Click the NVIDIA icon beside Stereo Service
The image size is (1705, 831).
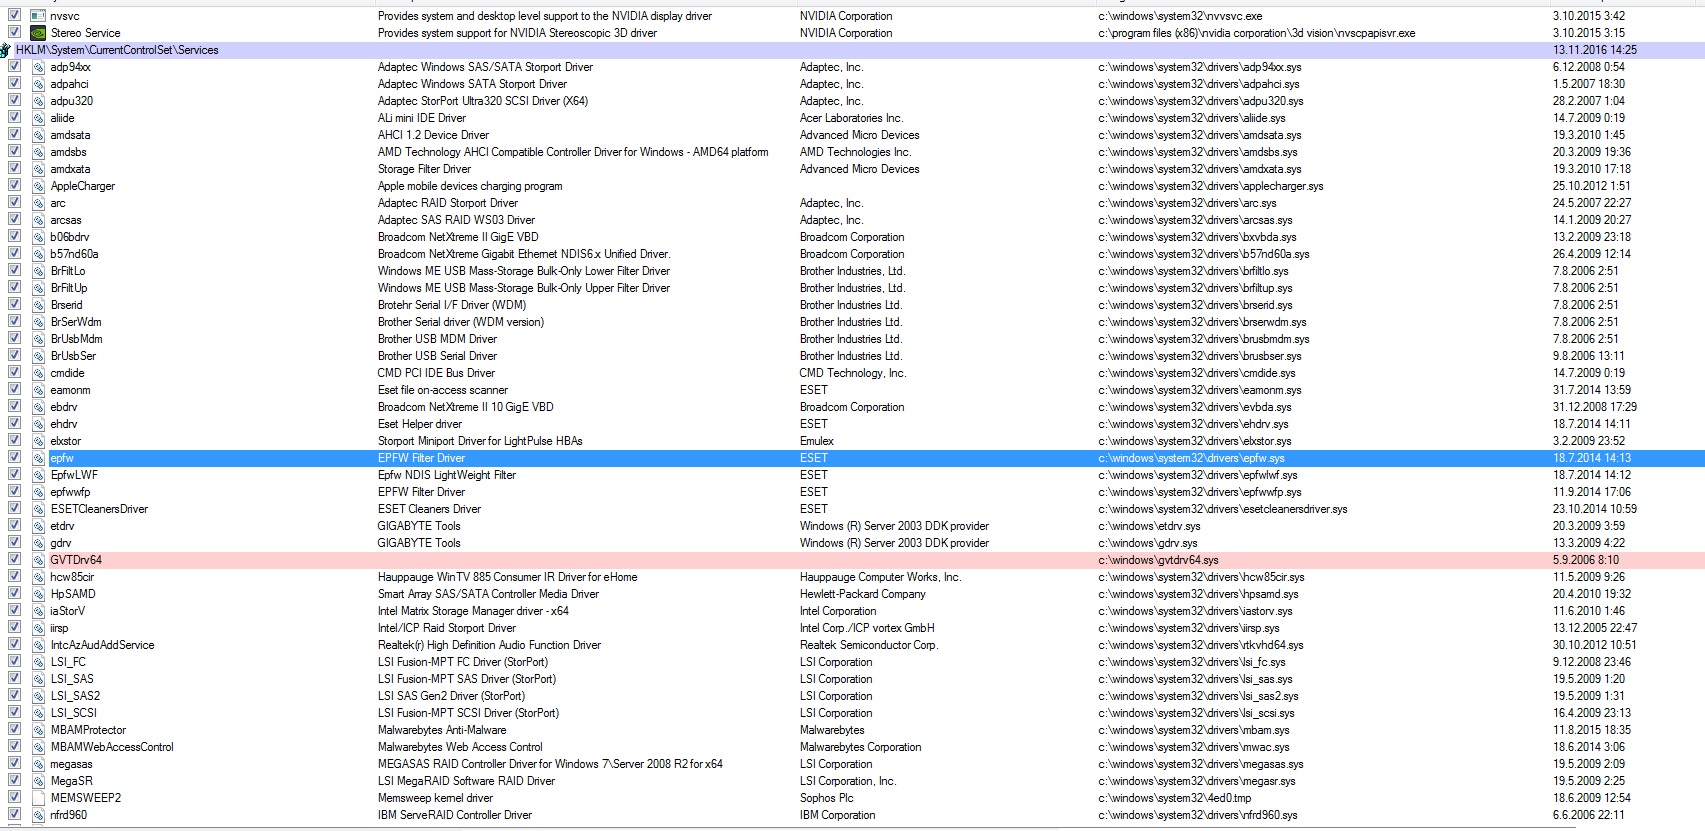[x=38, y=33]
